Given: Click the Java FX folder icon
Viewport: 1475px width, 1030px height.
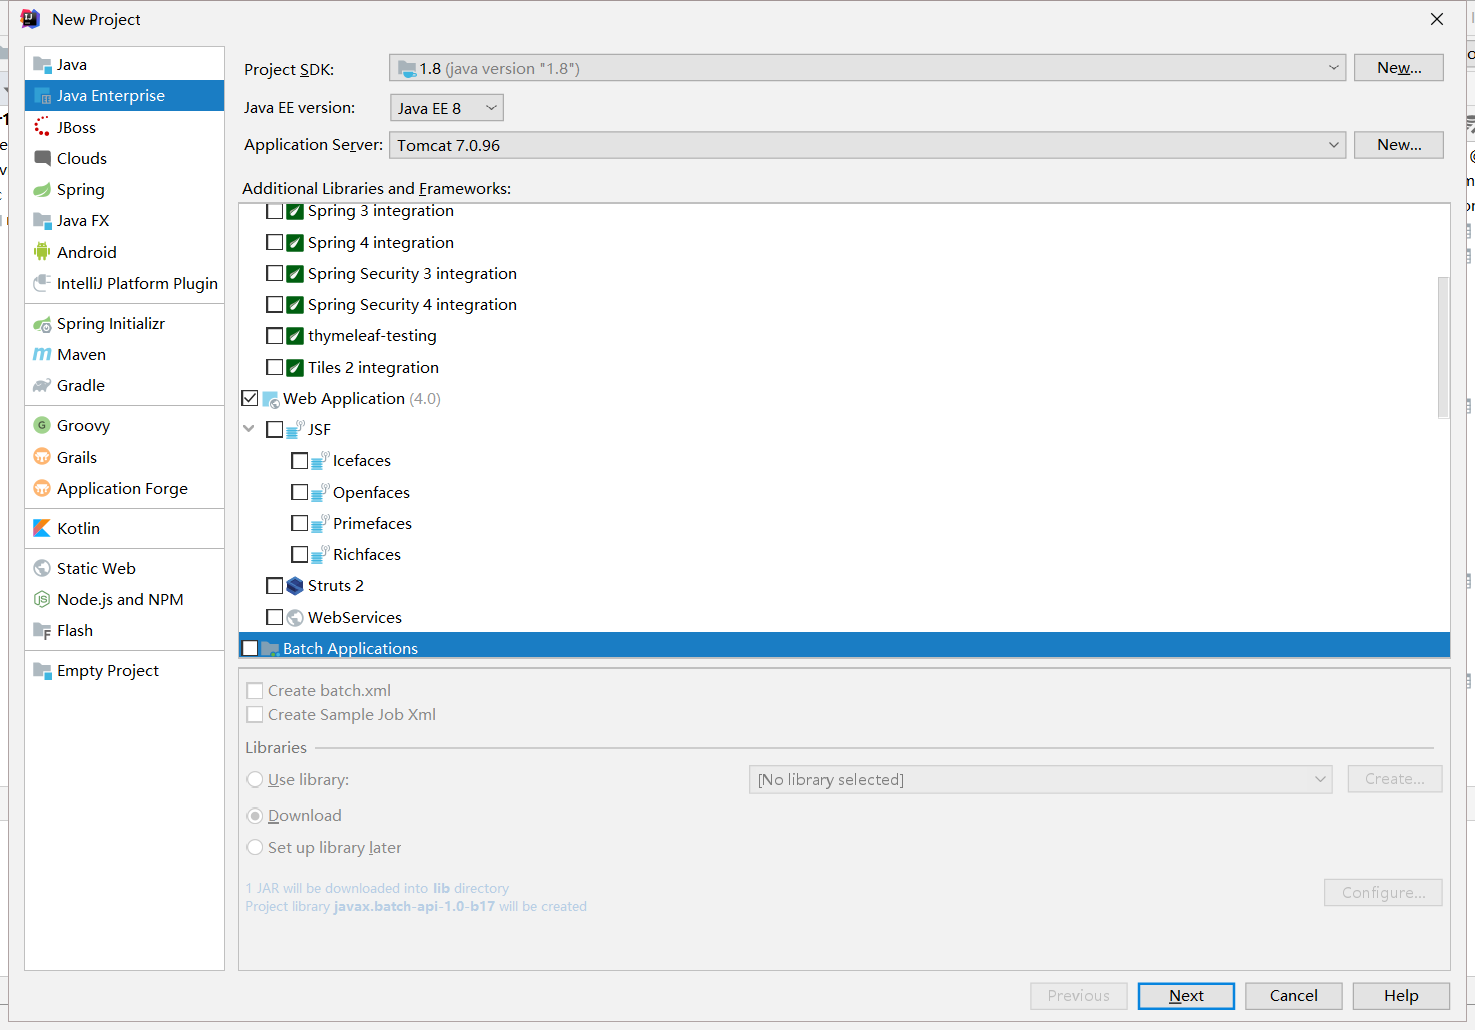Looking at the screenshot, I should pos(42,221).
